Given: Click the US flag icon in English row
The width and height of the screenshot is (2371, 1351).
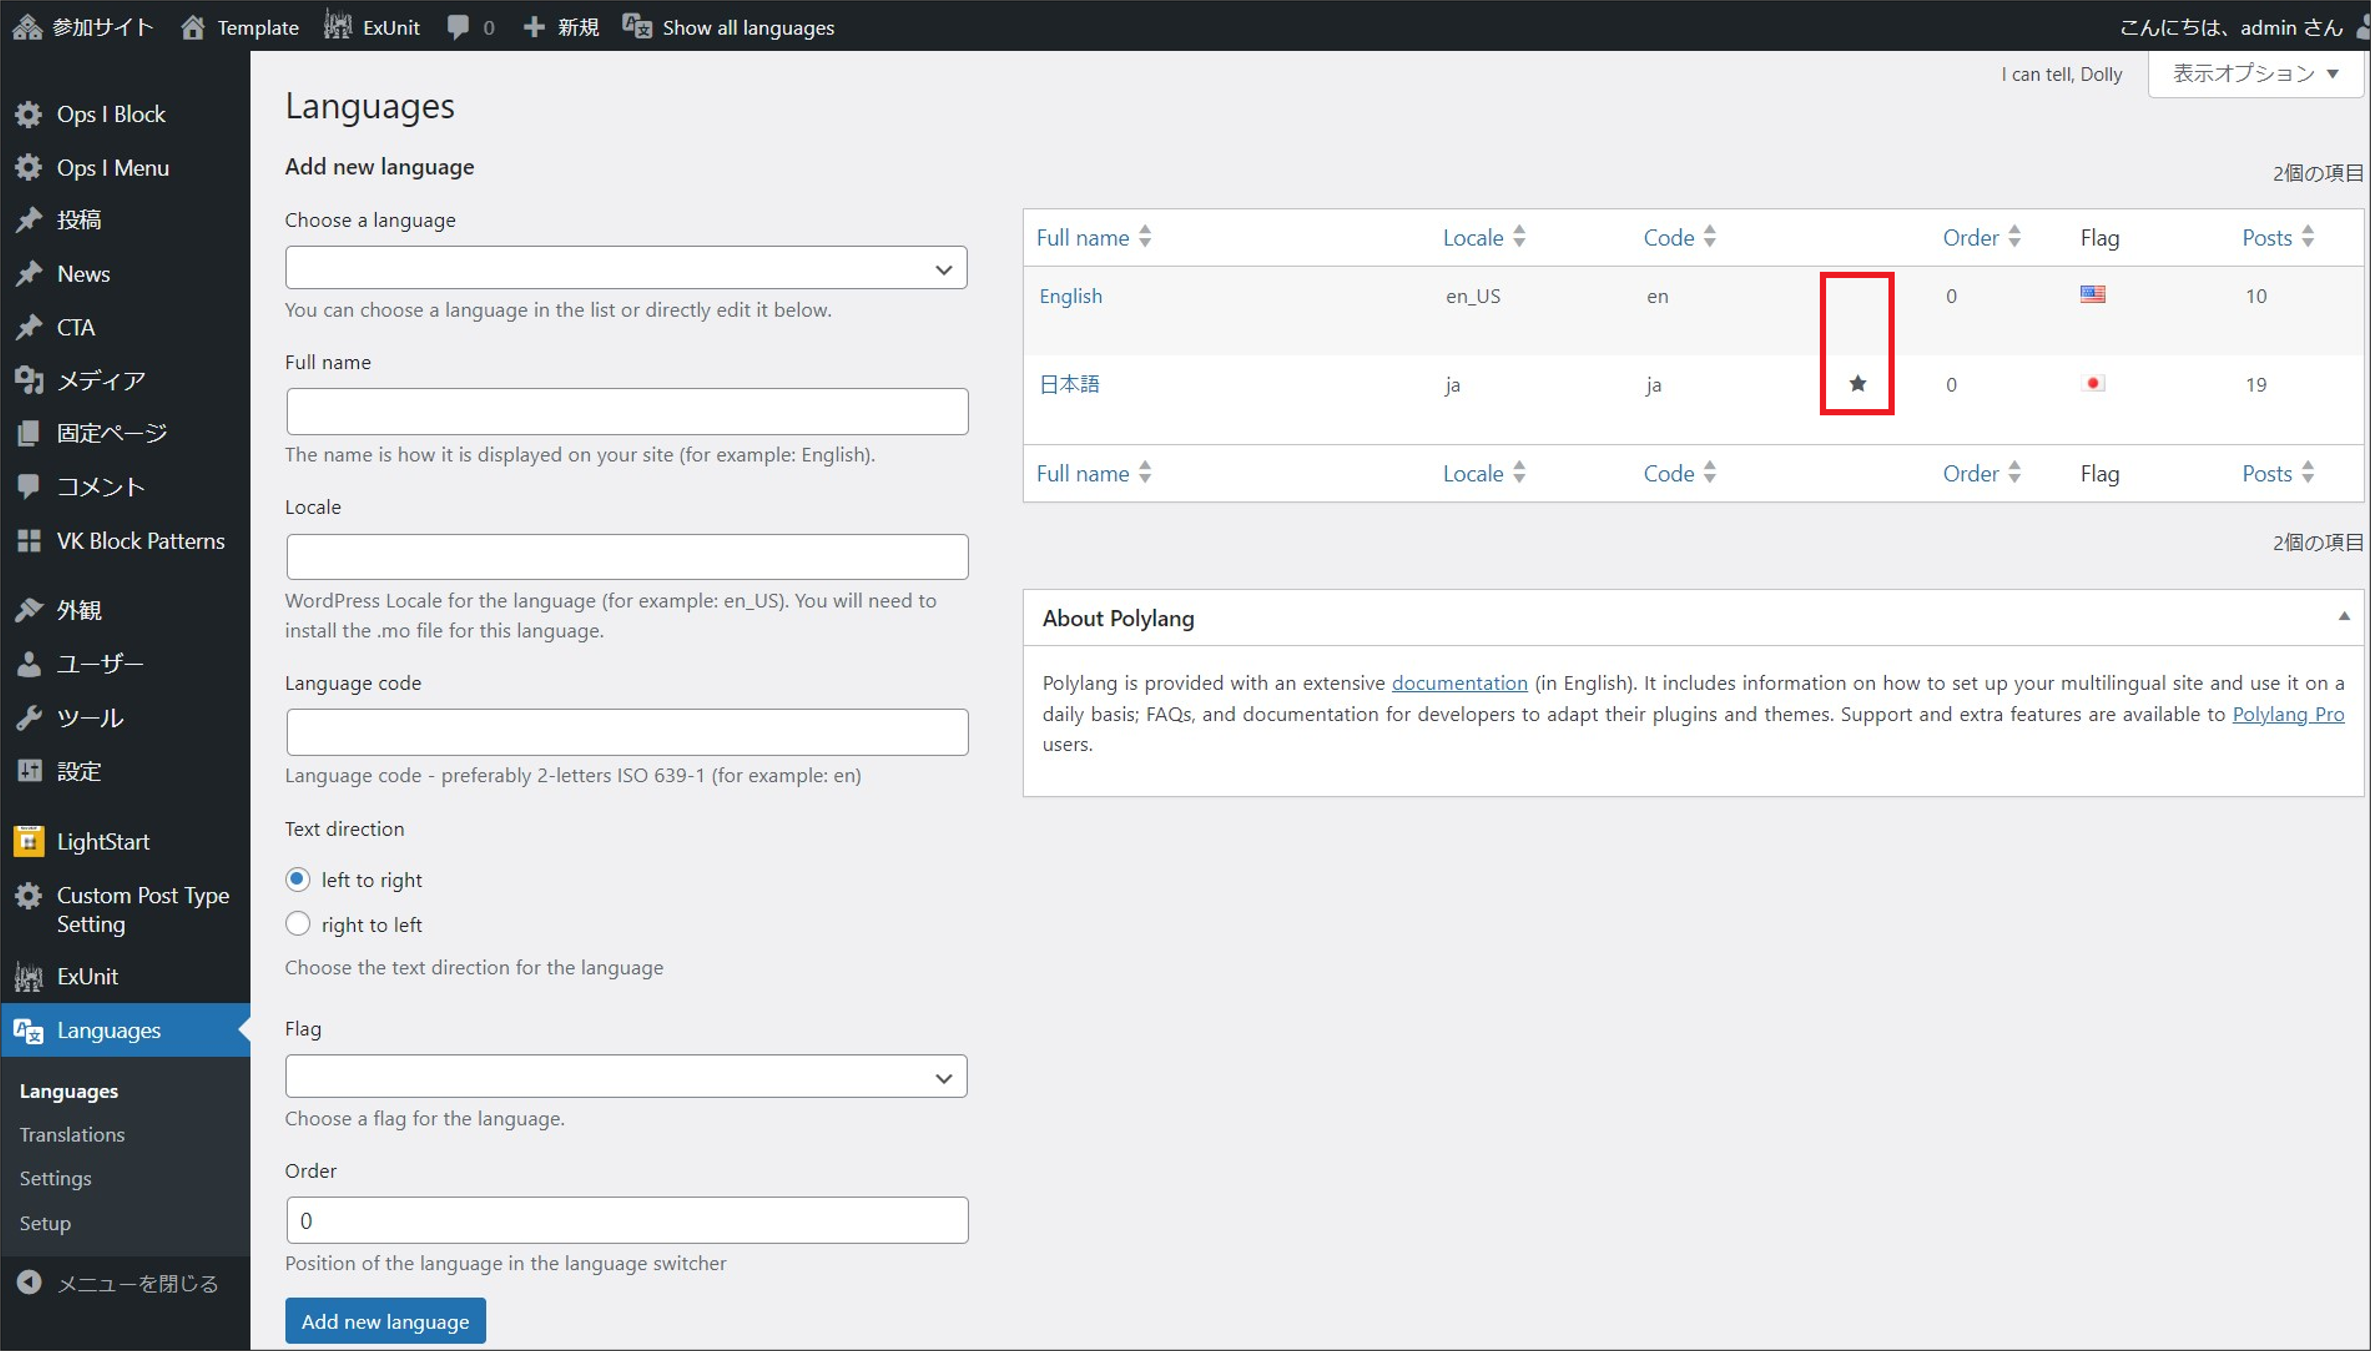Looking at the screenshot, I should pyautogui.click(x=2092, y=294).
